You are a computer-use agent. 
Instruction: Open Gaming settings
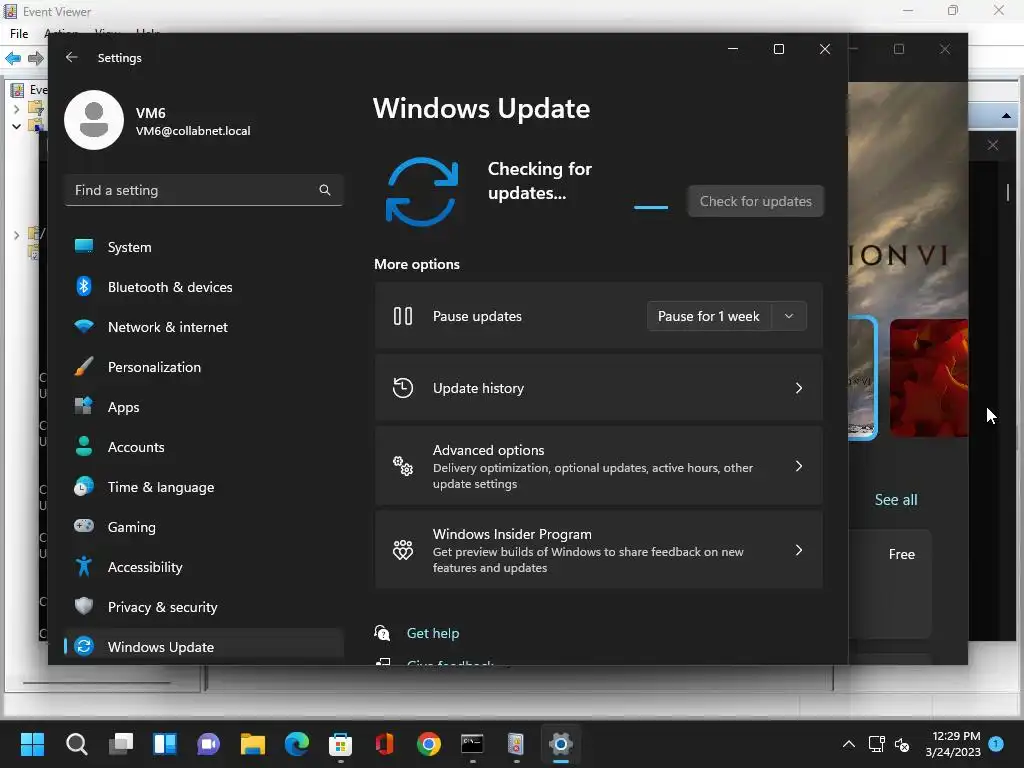(x=204, y=527)
